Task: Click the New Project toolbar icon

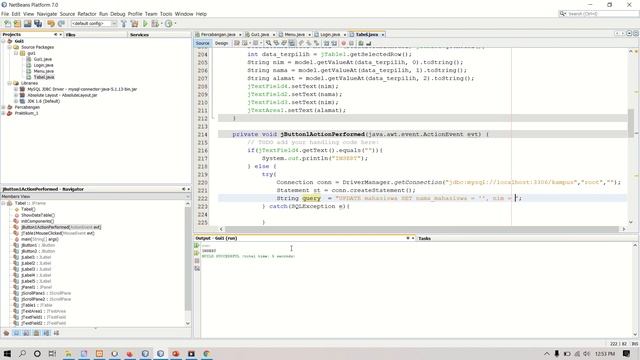Action: tap(17, 24)
